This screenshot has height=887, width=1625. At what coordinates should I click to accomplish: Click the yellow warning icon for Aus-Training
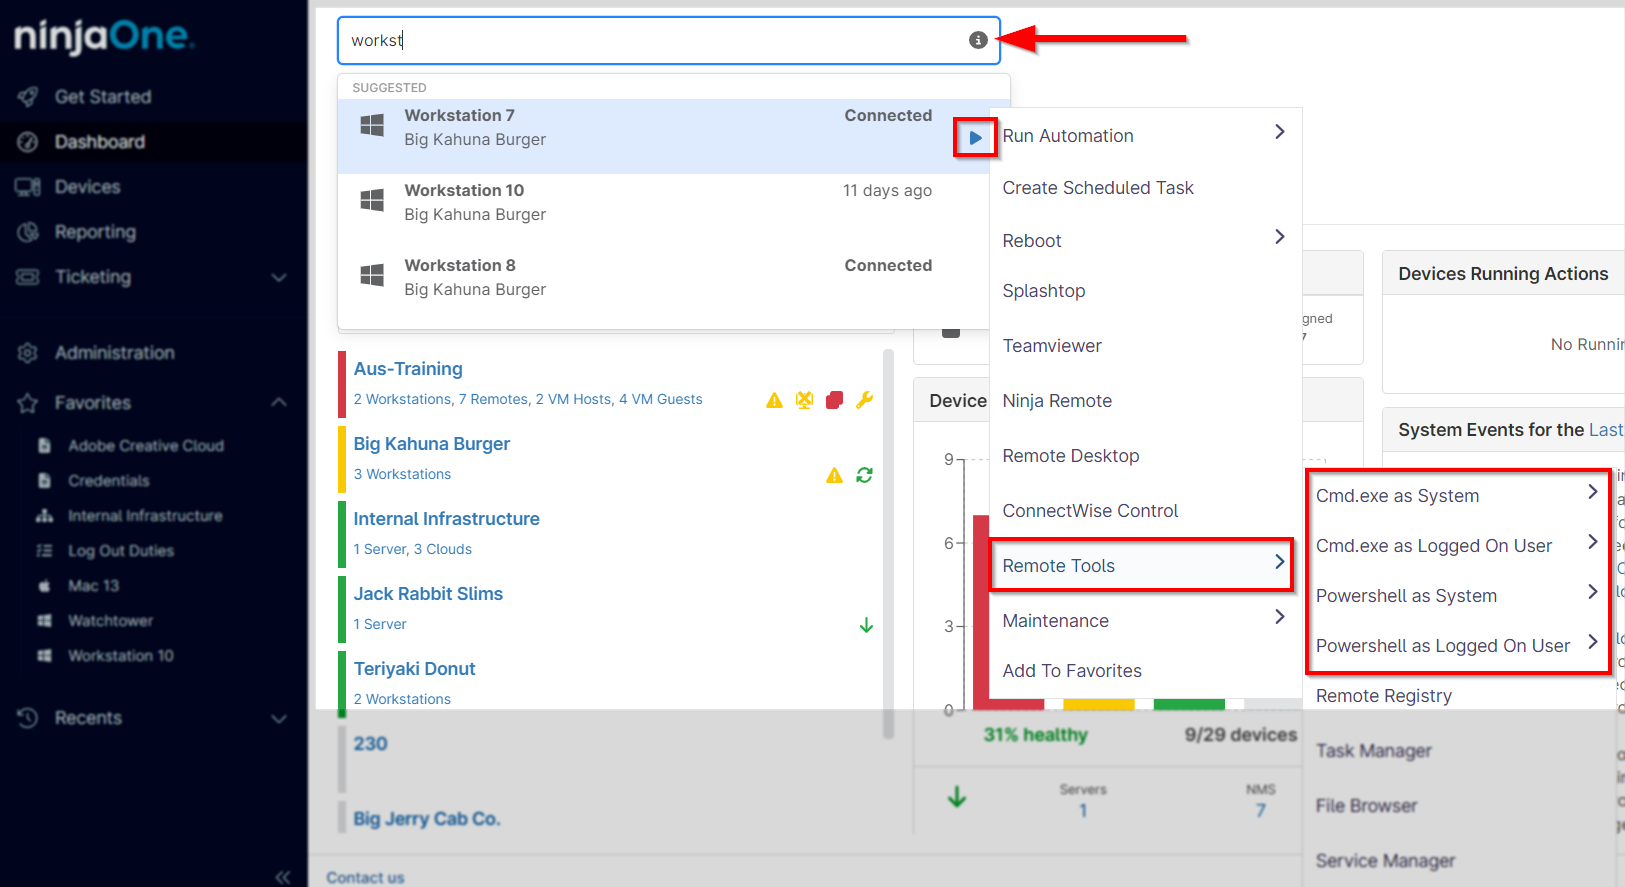coord(774,400)
